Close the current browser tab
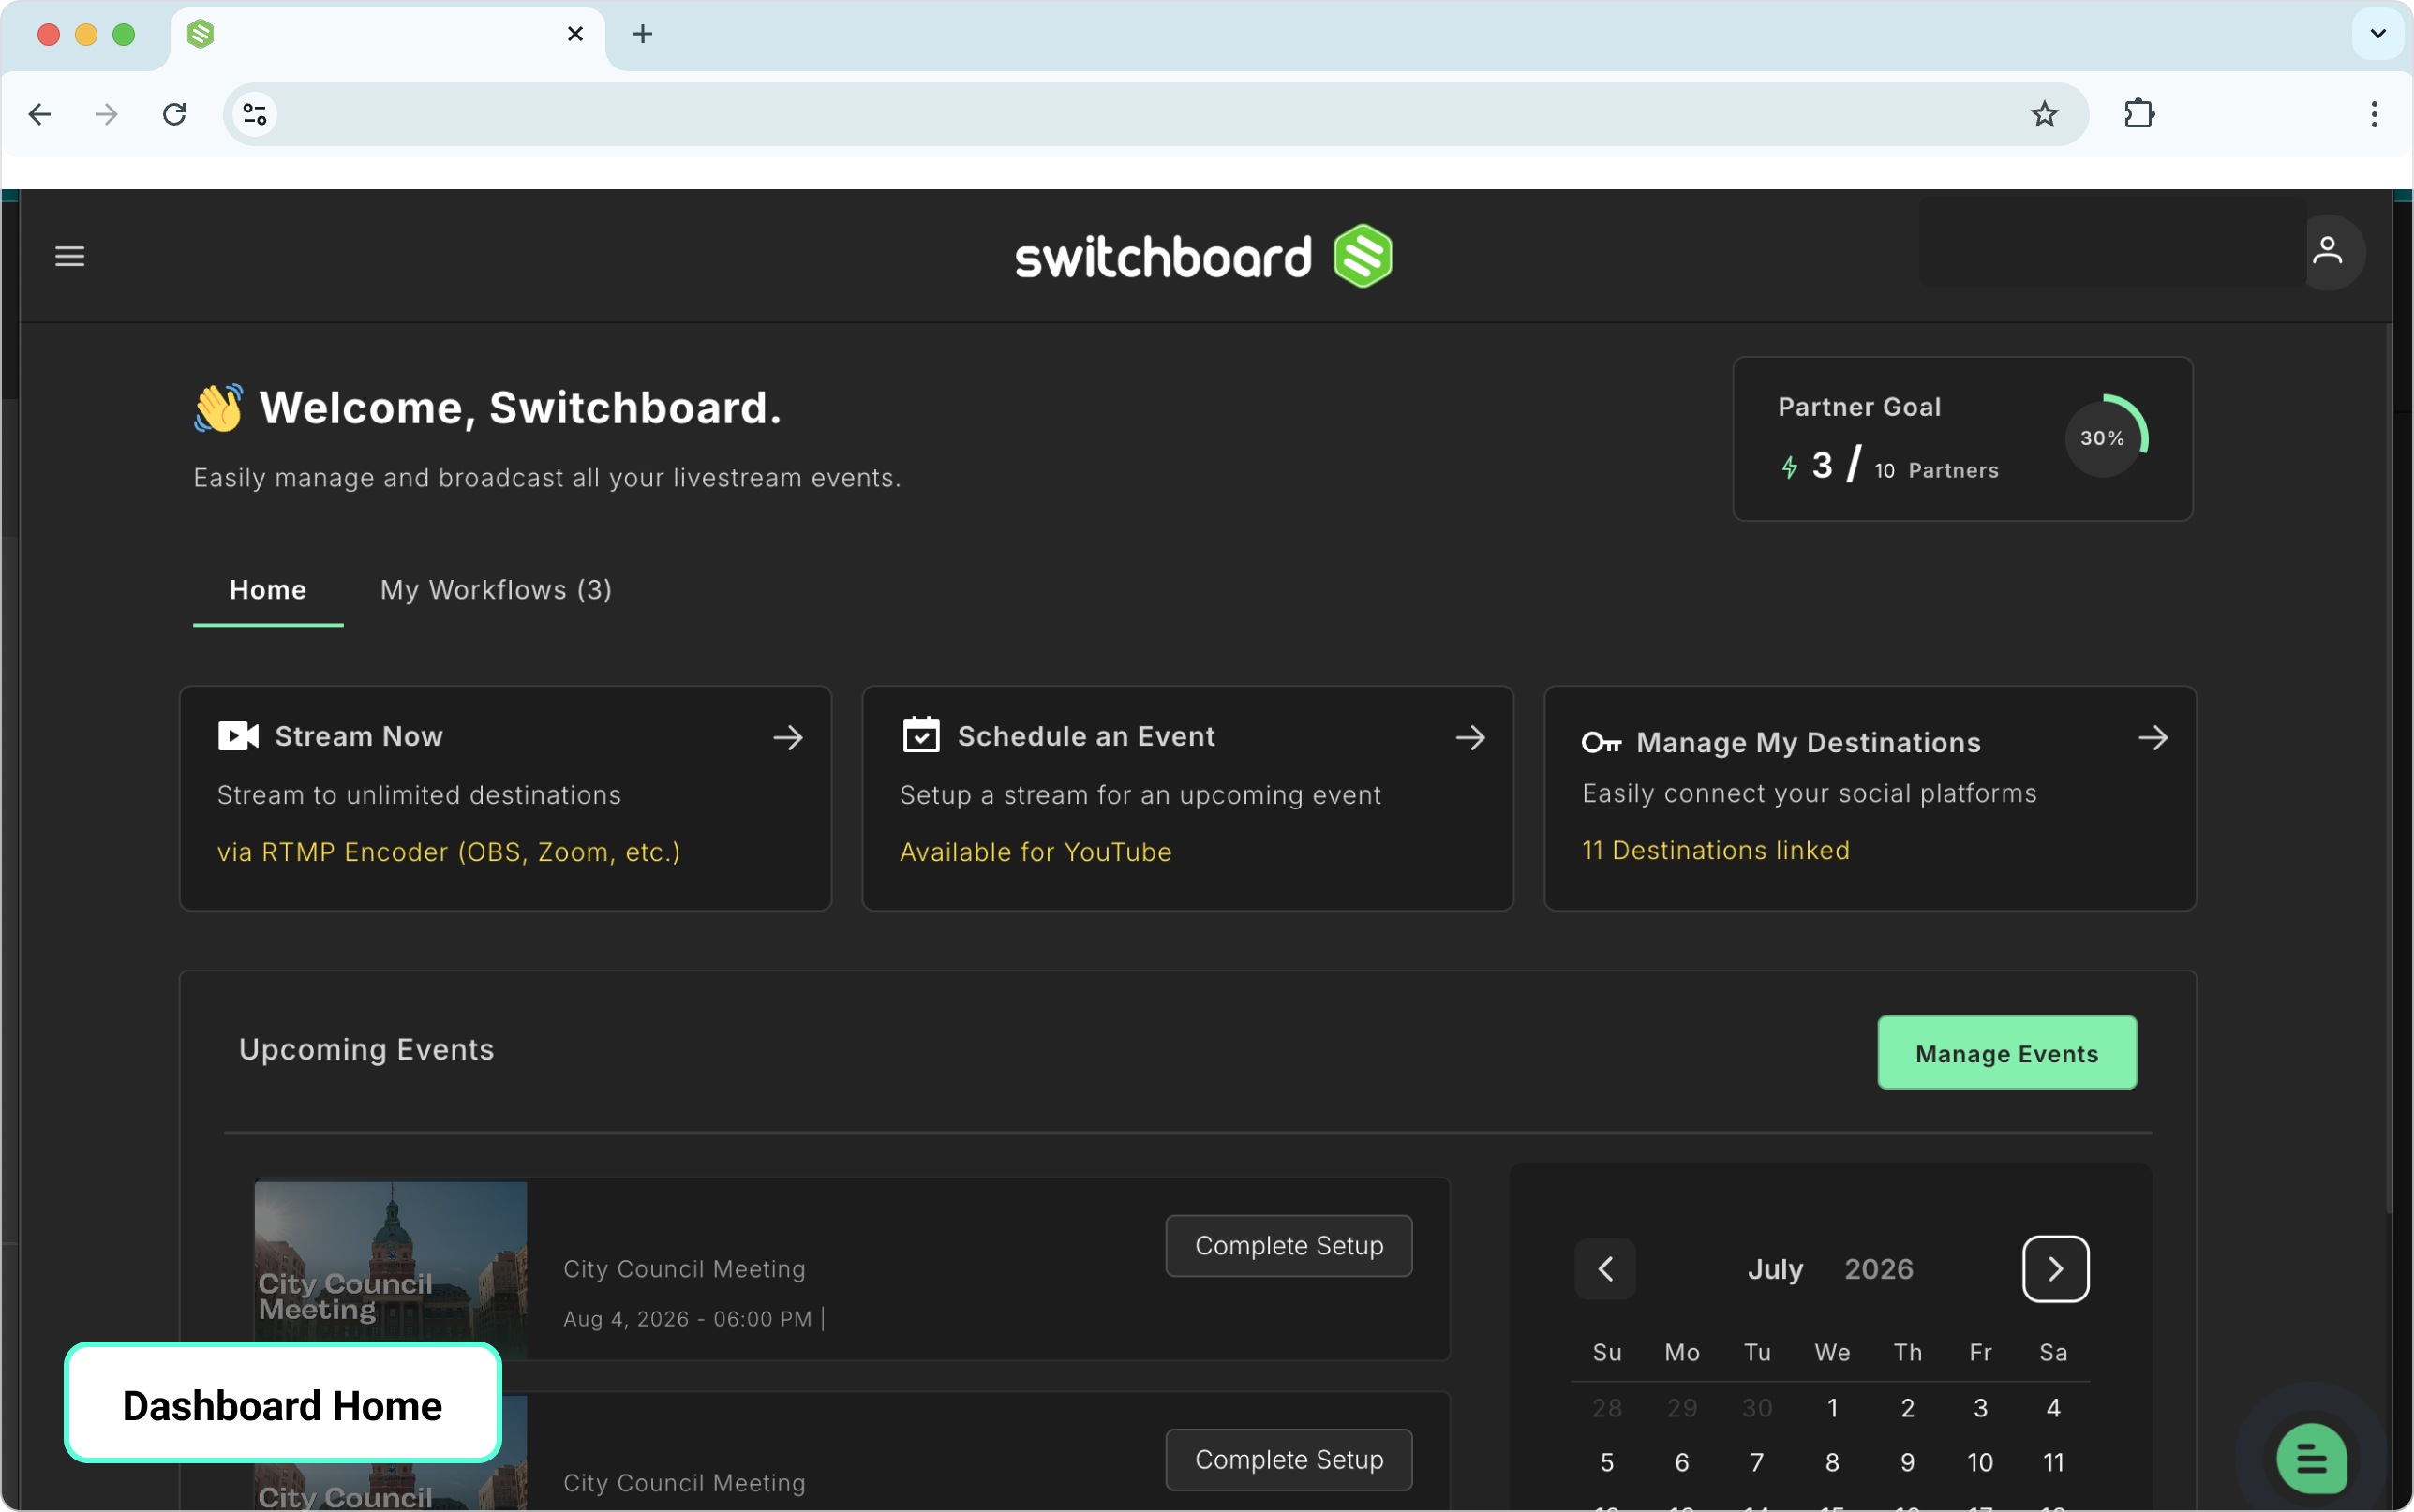Viewport: 2414px width, 1512px height. pos(575,34)
